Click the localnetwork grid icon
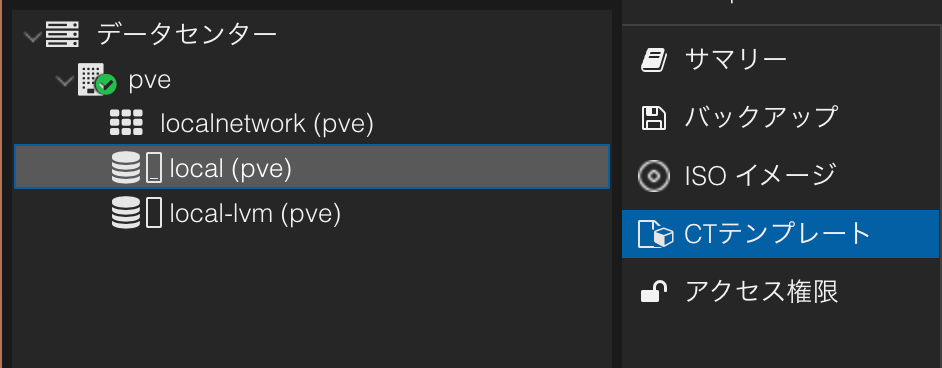The image size is (942, 368). pos(126,122)
